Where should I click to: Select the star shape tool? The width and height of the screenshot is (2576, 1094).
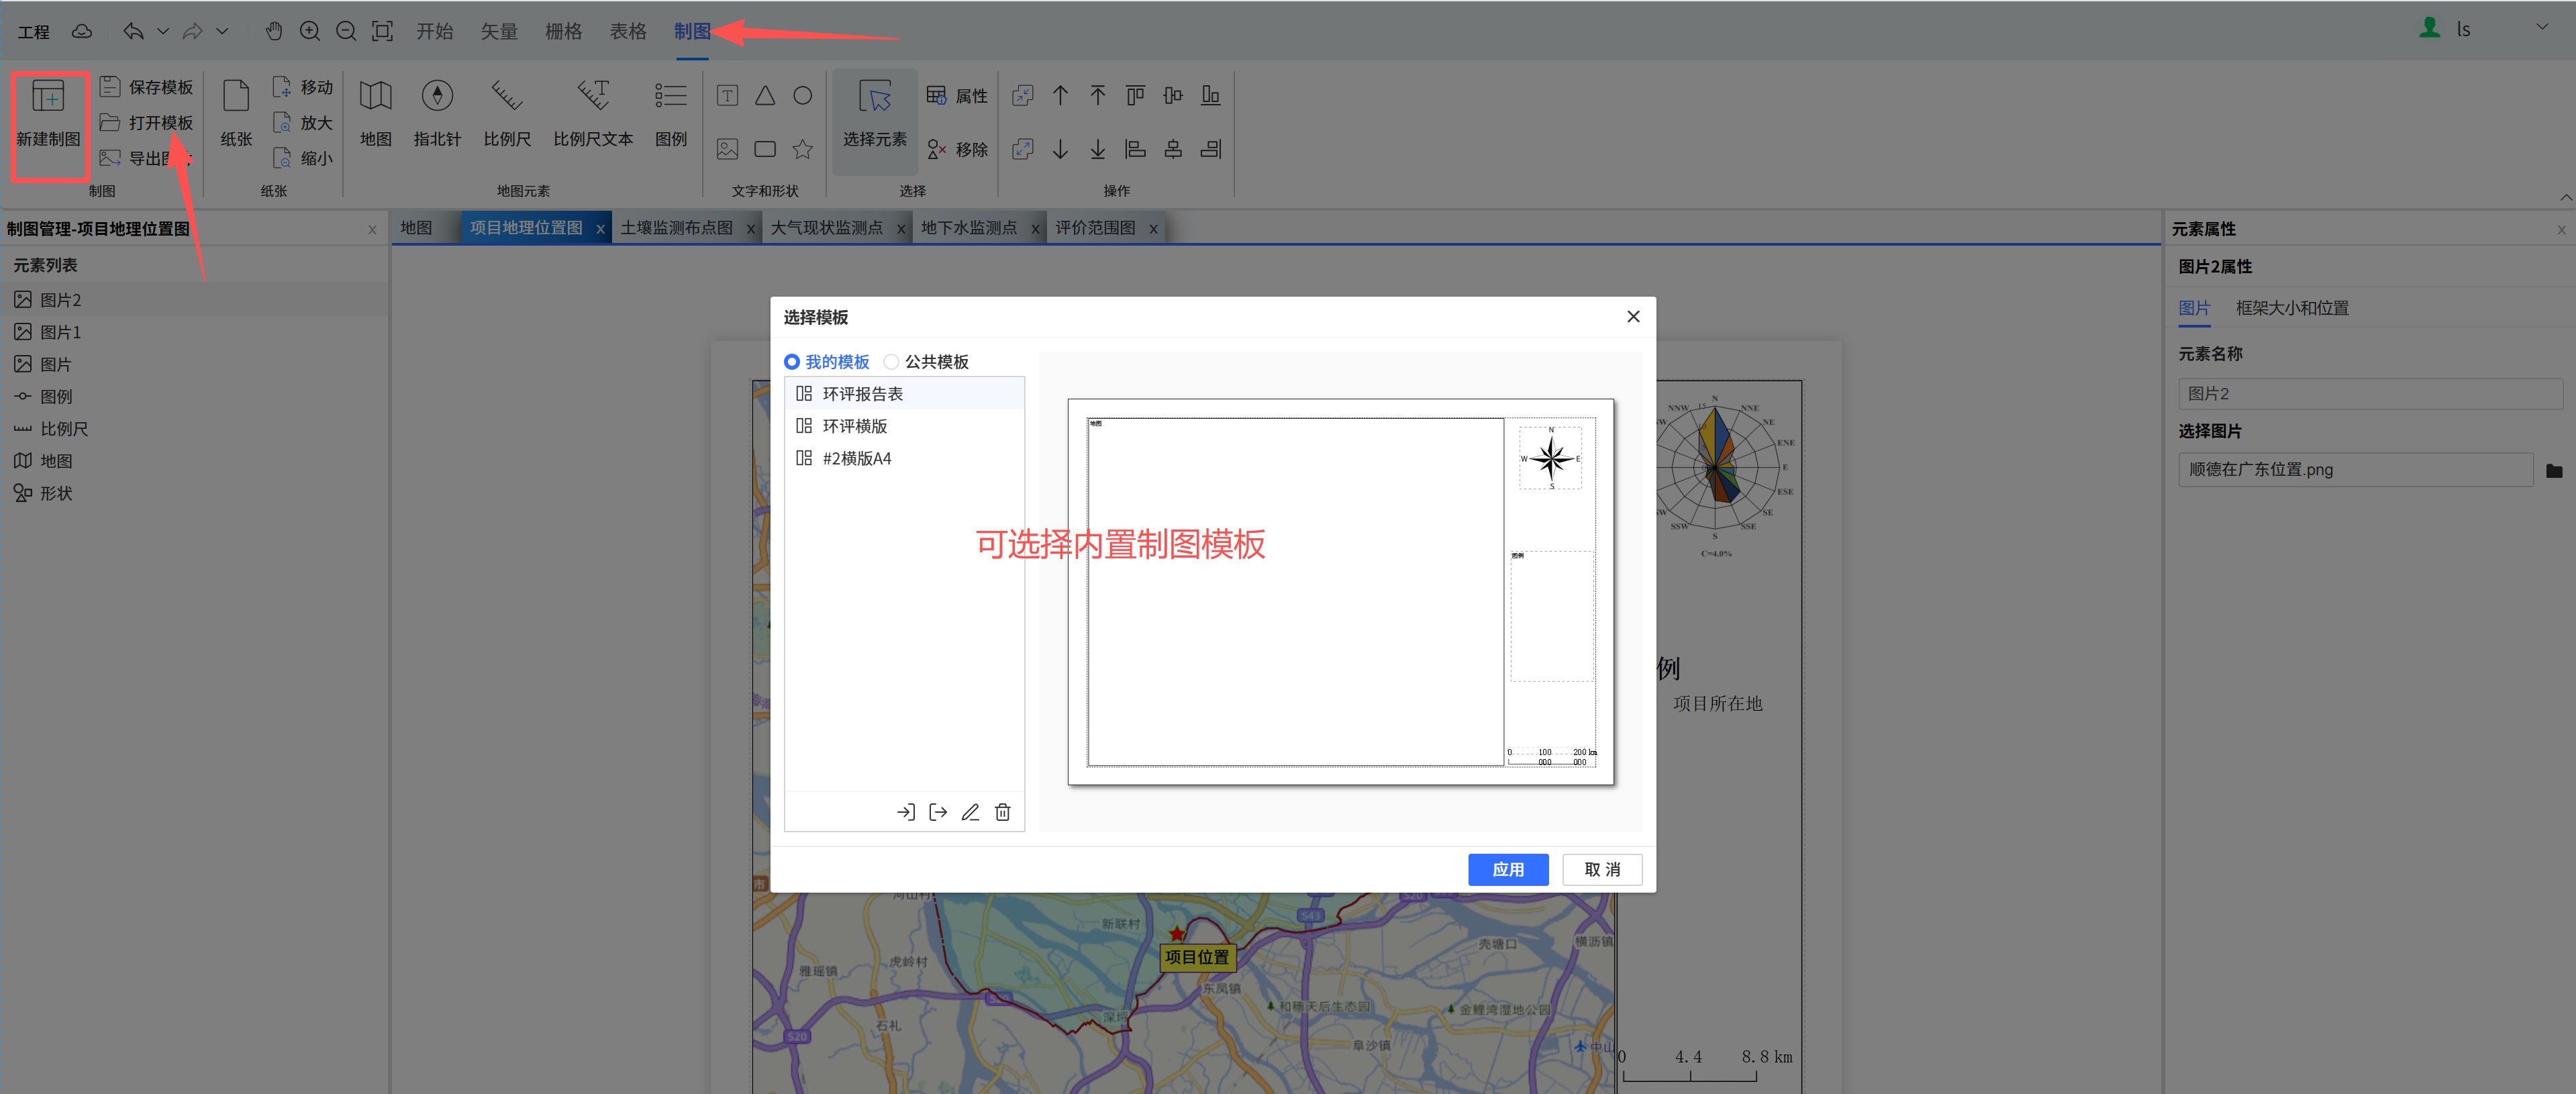pyautogui.click(x=803, y=149)
